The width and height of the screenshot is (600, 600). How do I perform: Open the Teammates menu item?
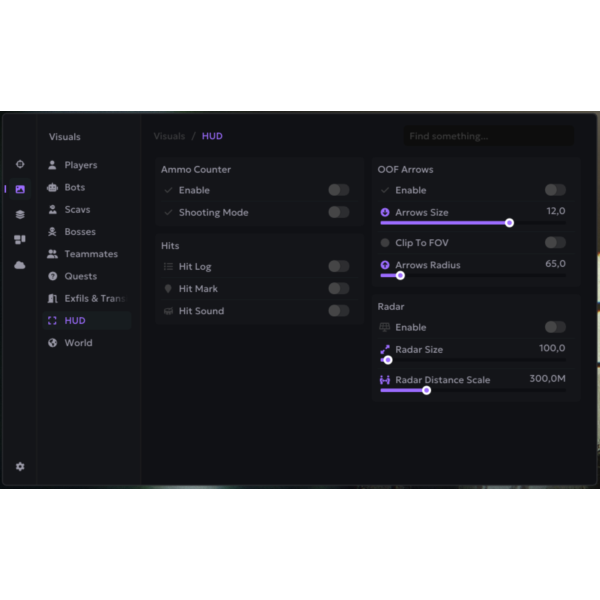click(87, 254)
